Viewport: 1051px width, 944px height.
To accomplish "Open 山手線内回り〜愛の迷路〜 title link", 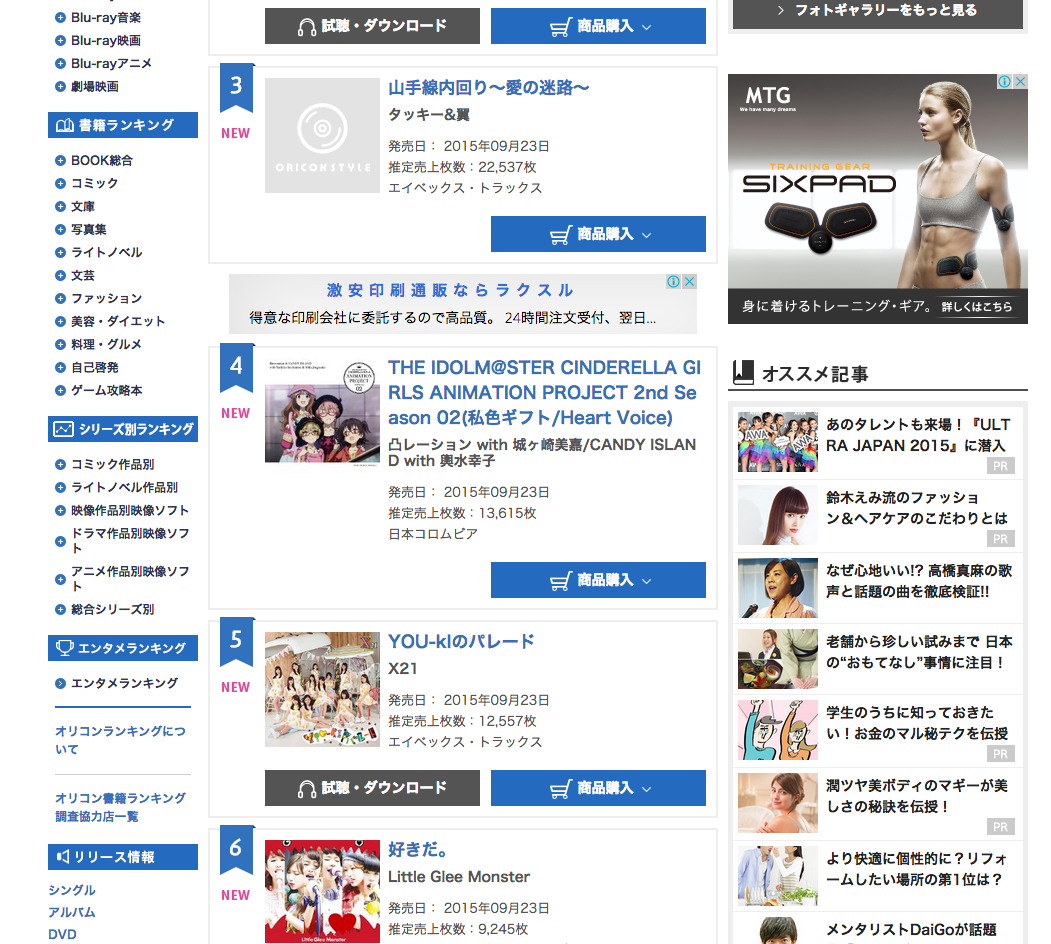I will (489, 88).
